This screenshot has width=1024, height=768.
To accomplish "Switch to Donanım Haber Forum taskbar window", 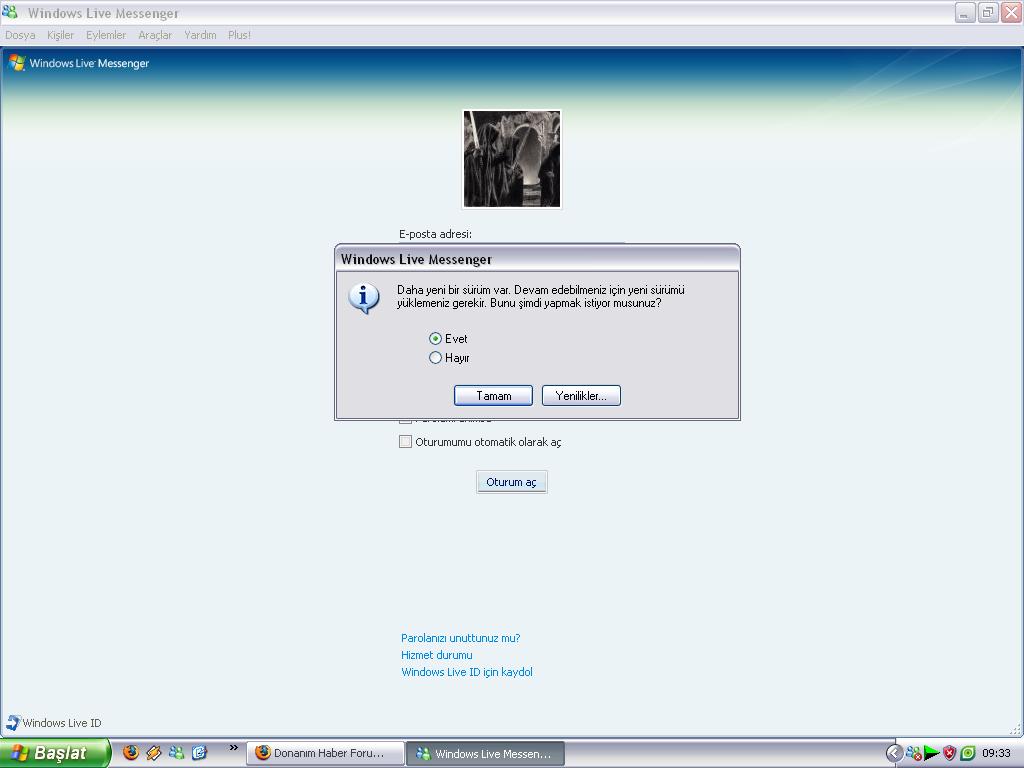I will pyautogui.click(x=325, y=753).
